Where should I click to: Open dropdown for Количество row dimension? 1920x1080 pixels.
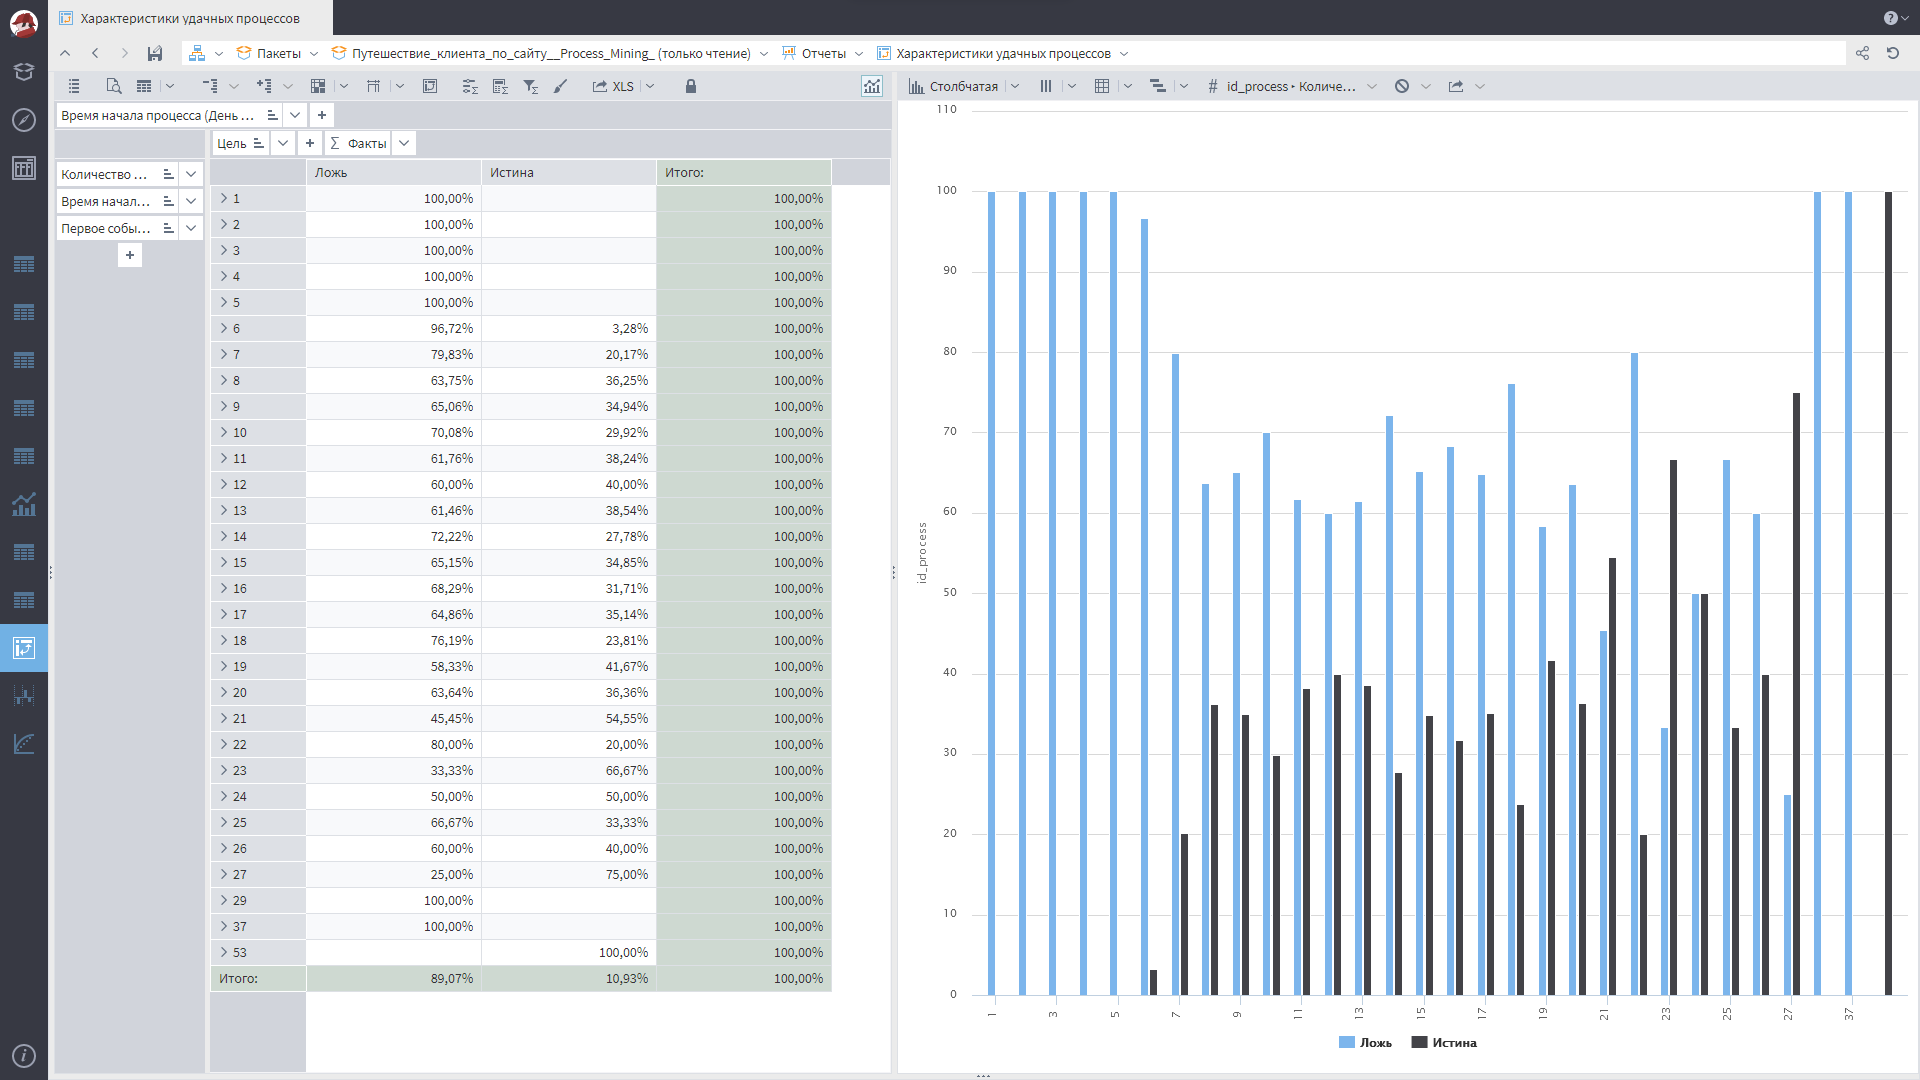pos(191,174)
